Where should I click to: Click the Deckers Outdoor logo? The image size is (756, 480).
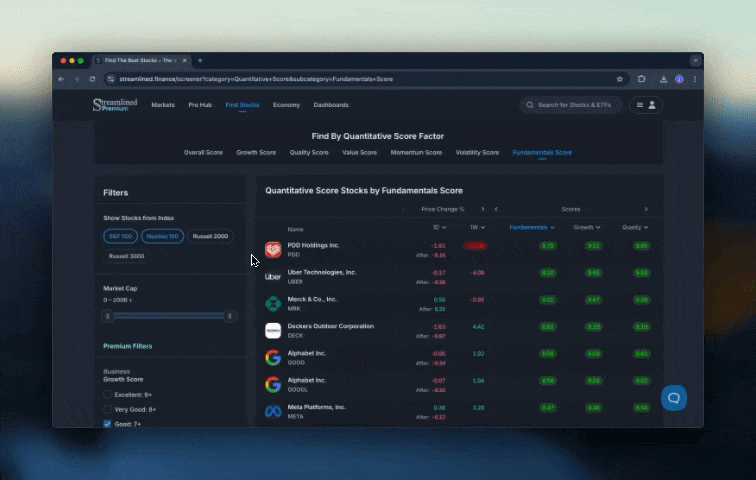point(273,331)
